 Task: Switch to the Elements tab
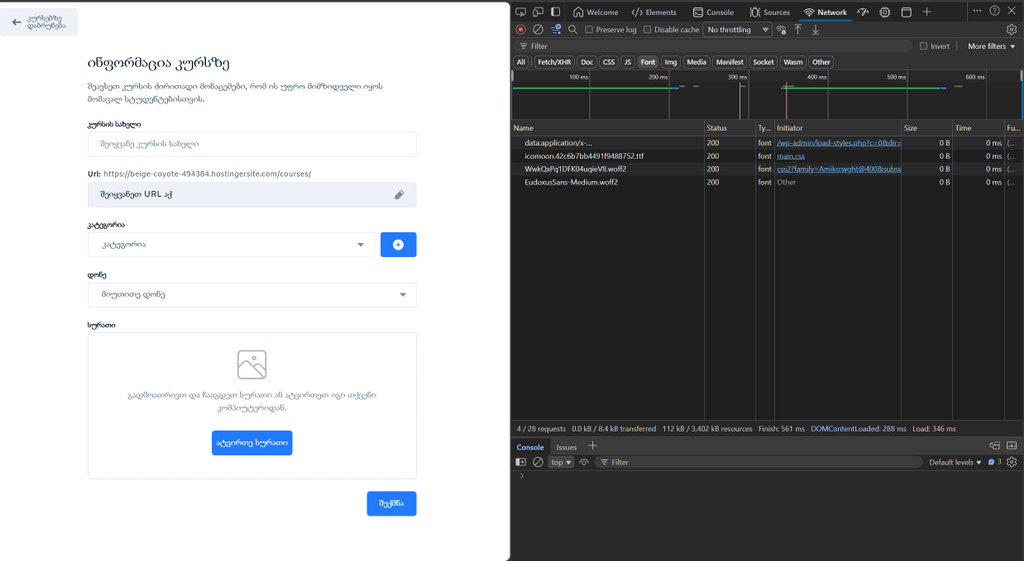point(654,12)
